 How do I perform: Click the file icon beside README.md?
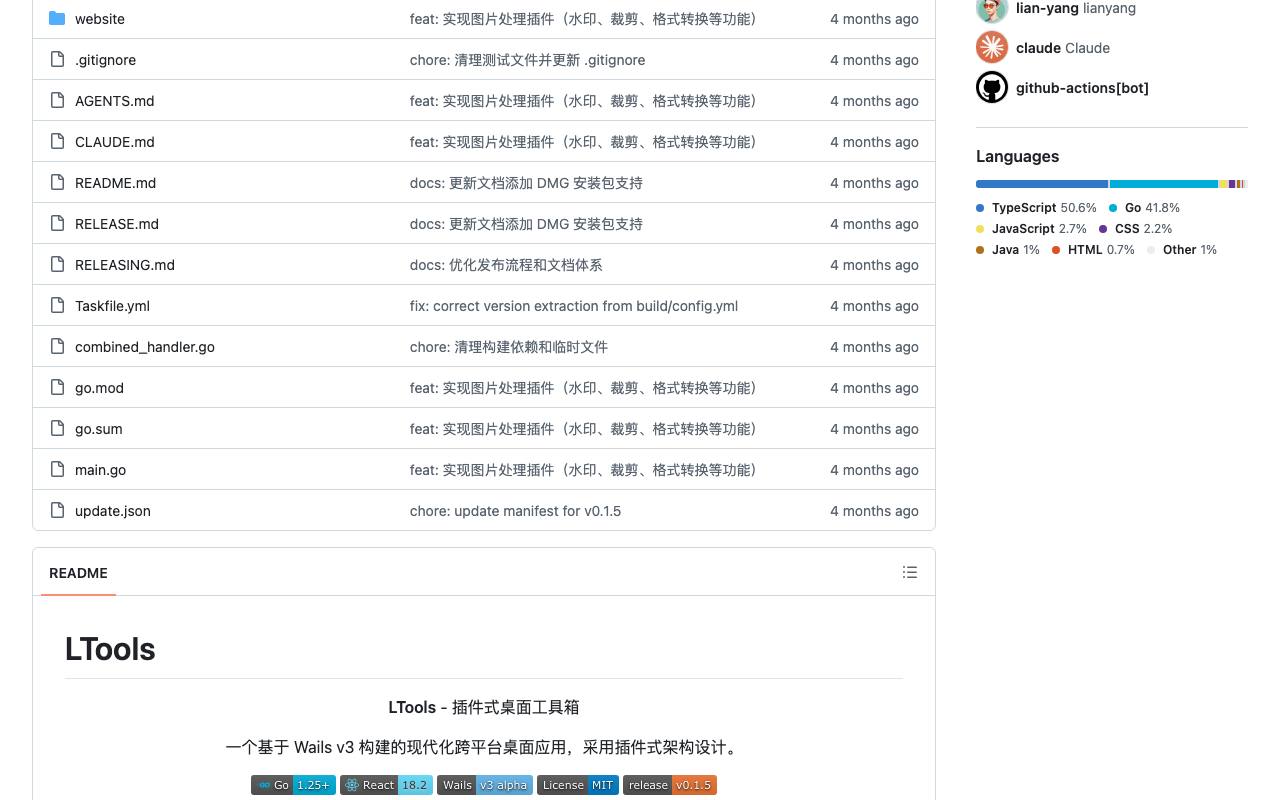[x=57, y=183]
